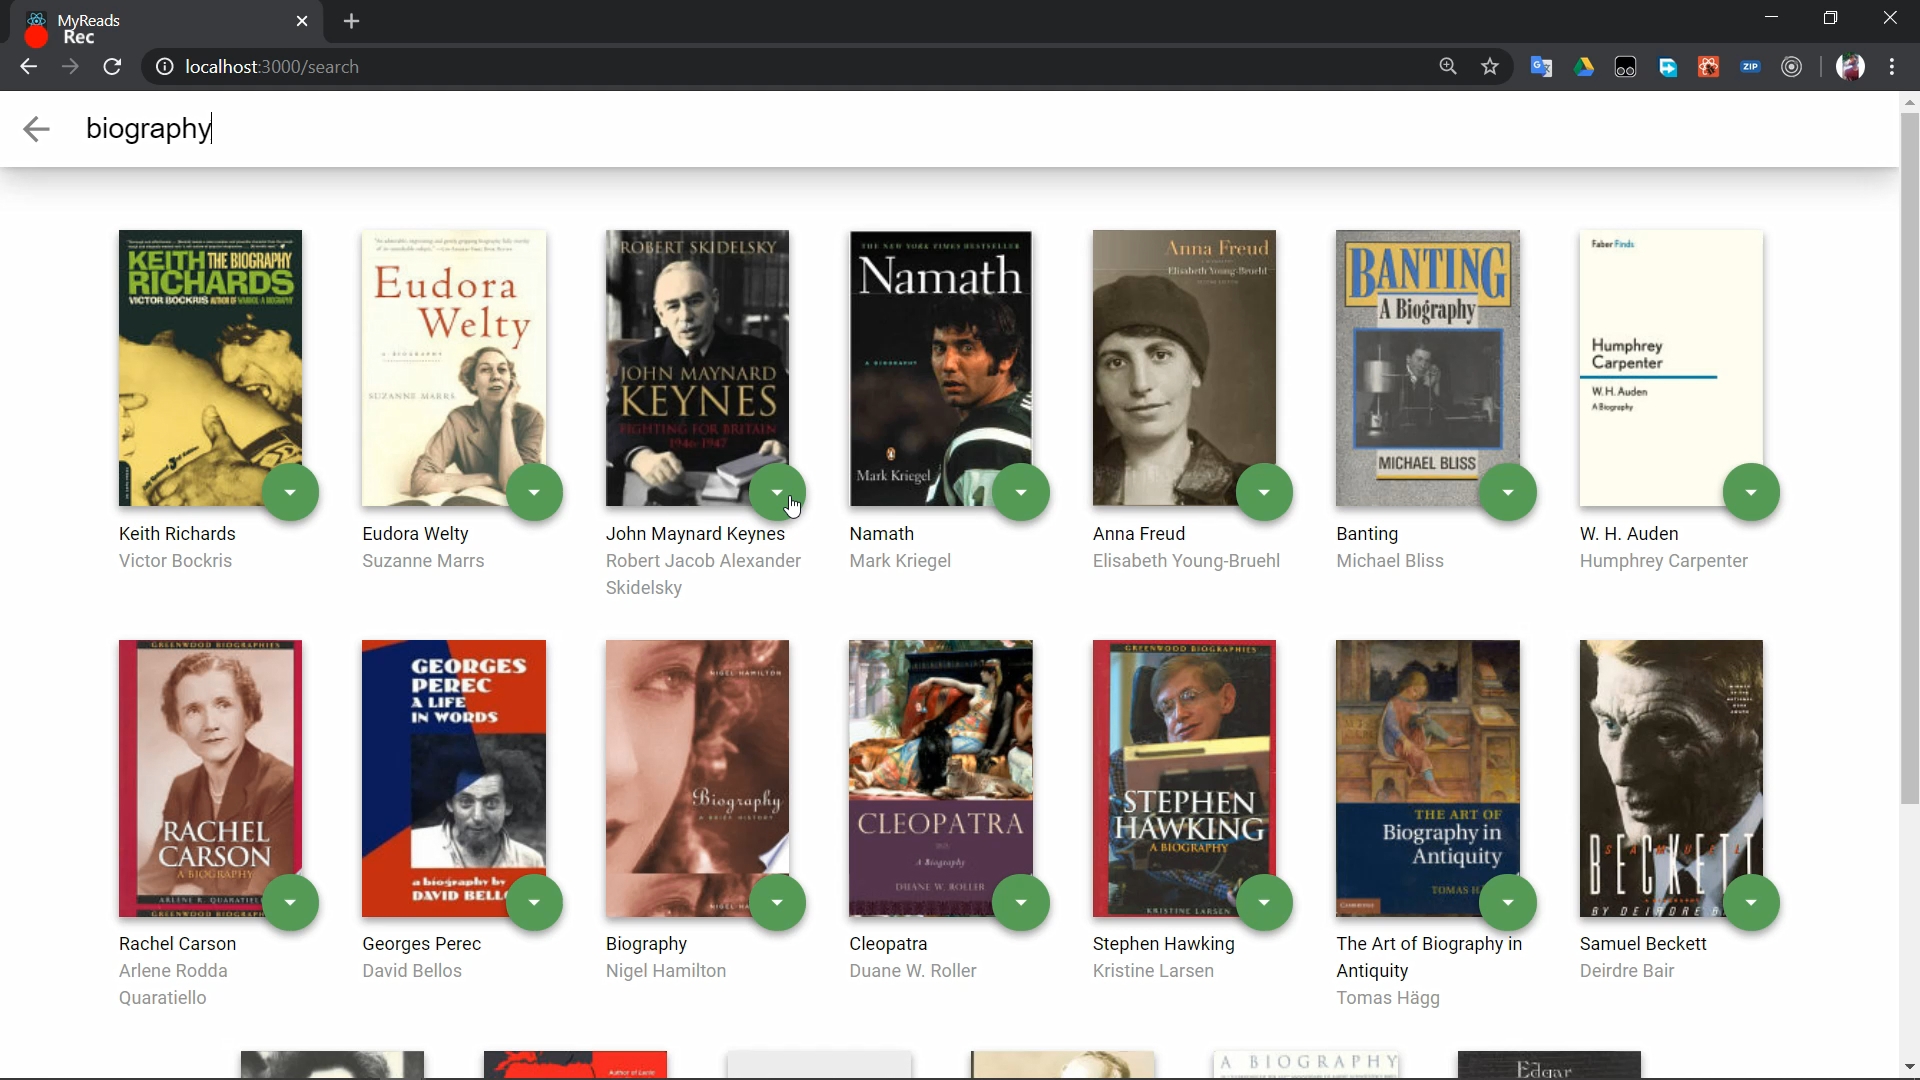Click the author text 'Kristine Larsen'
This screenshot has width=1920, height=1080.
(x=1153, y=971)
